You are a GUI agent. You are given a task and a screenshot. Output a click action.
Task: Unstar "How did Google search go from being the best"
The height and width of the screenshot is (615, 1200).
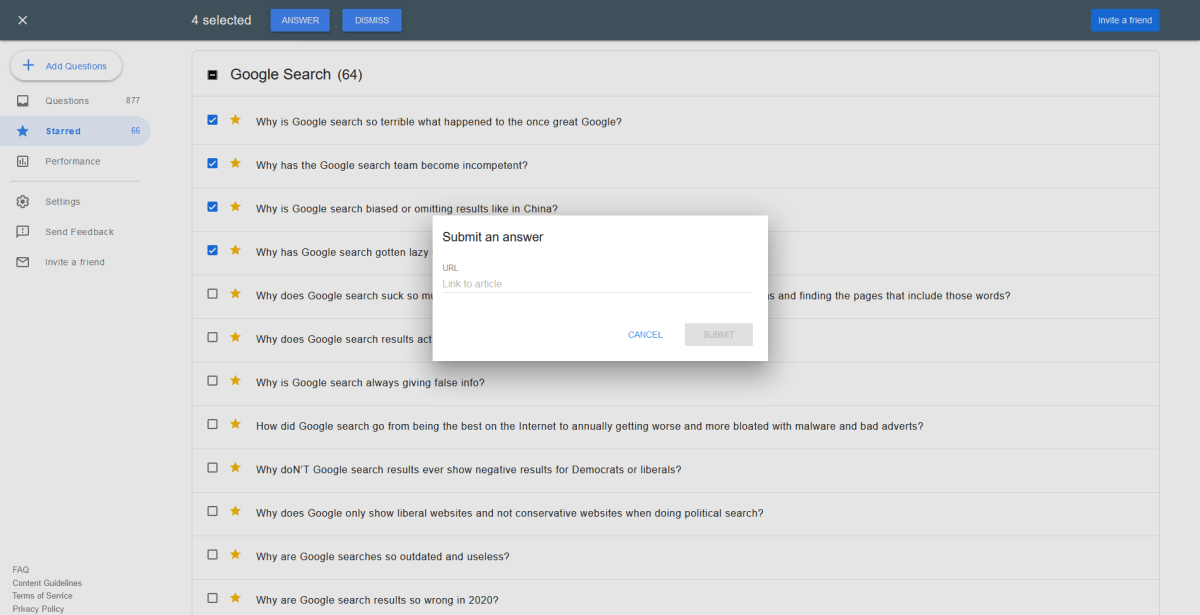click(236, 424)
